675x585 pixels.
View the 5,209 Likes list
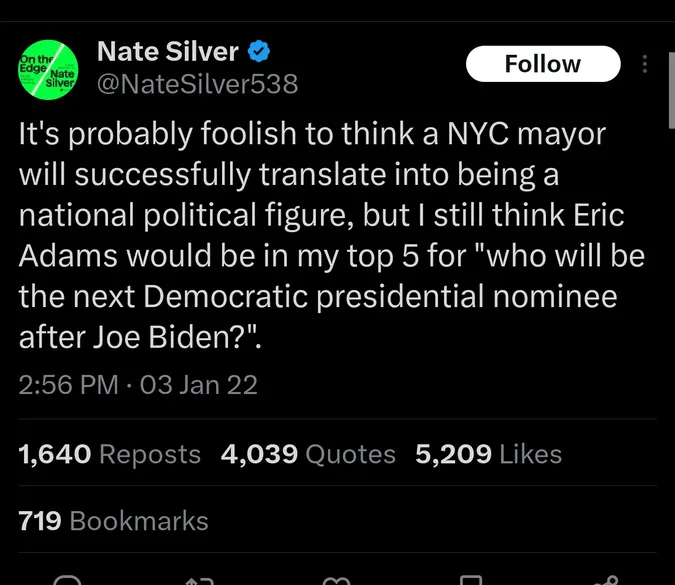click(x=488, y=454)
